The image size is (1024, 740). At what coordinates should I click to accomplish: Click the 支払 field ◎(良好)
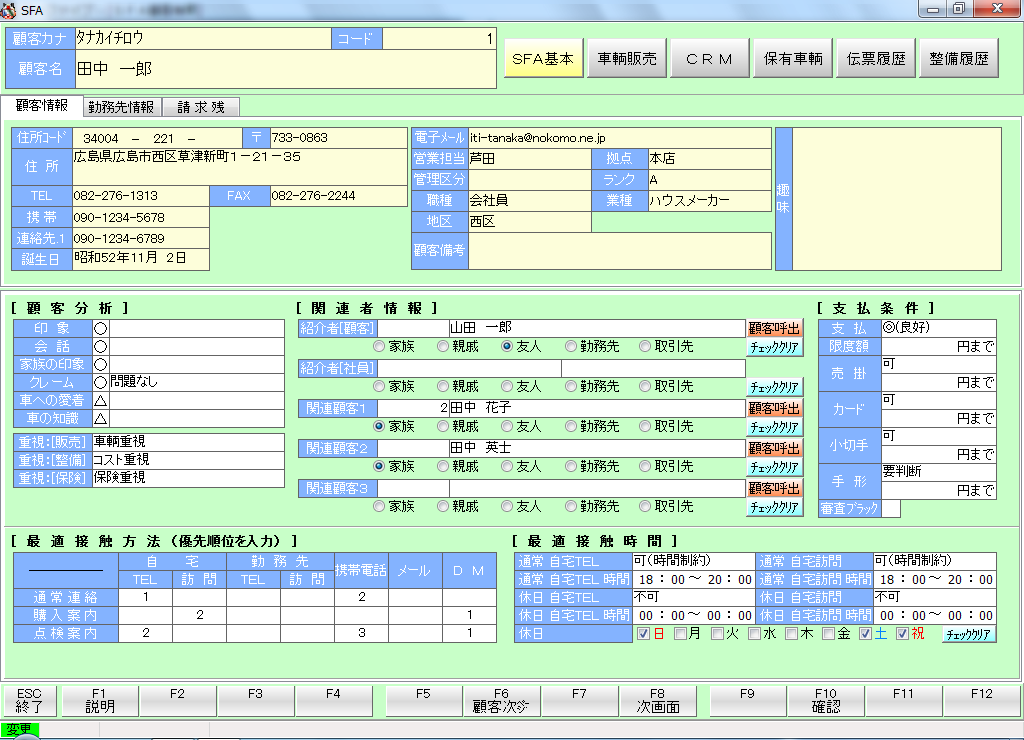tap(938, 328)
